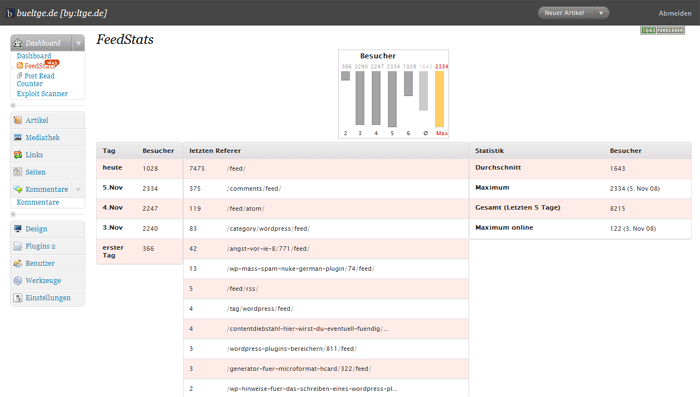Collapse the Kommentare menu arrow
Screen dimensions: 700x397
[78, 189]
